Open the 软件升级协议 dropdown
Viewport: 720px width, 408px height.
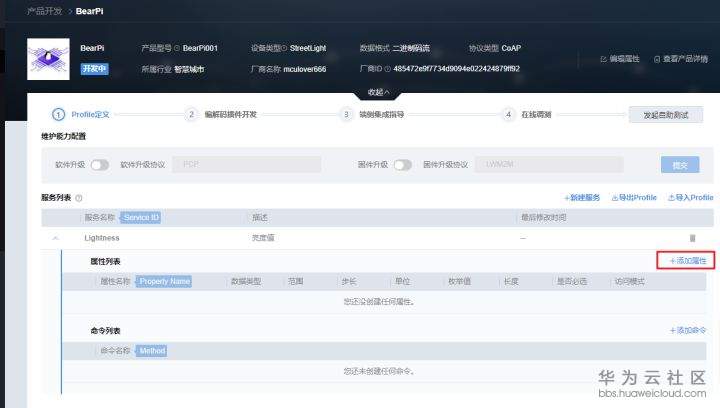[247, 164]
